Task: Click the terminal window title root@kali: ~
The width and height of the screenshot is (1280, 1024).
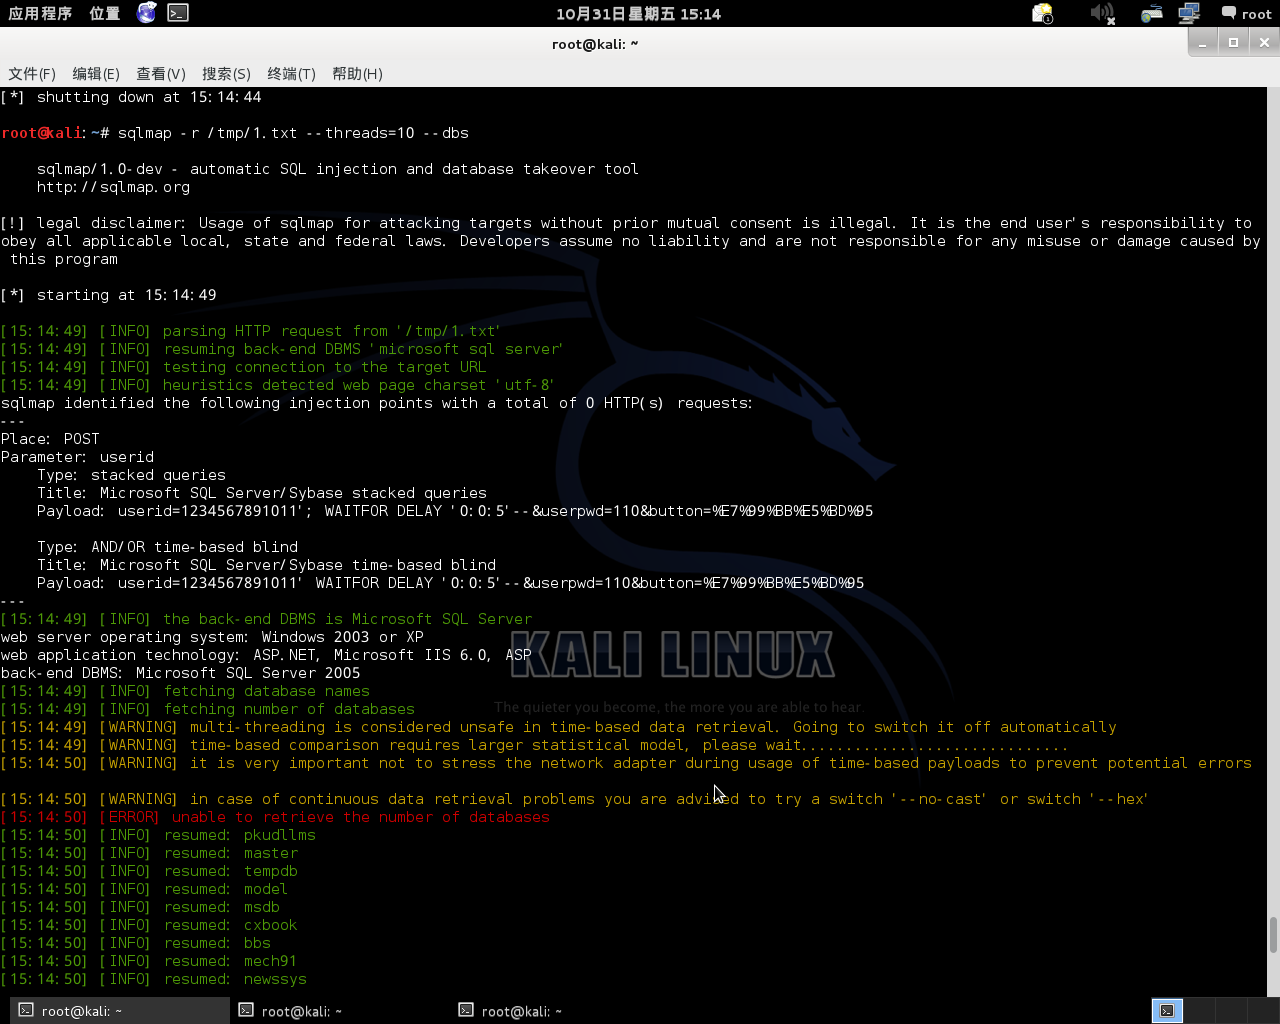Action: click(595, 44)
